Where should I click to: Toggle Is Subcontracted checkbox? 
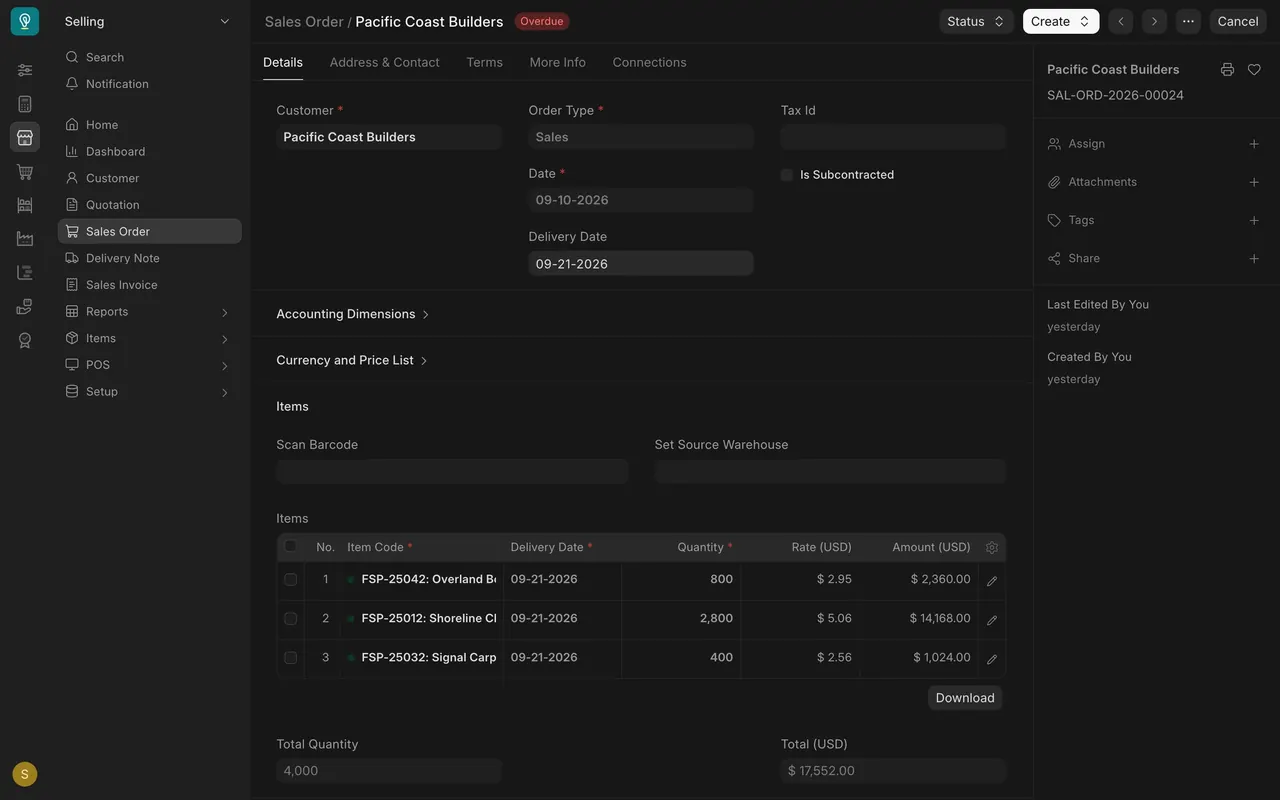point(787,175)
